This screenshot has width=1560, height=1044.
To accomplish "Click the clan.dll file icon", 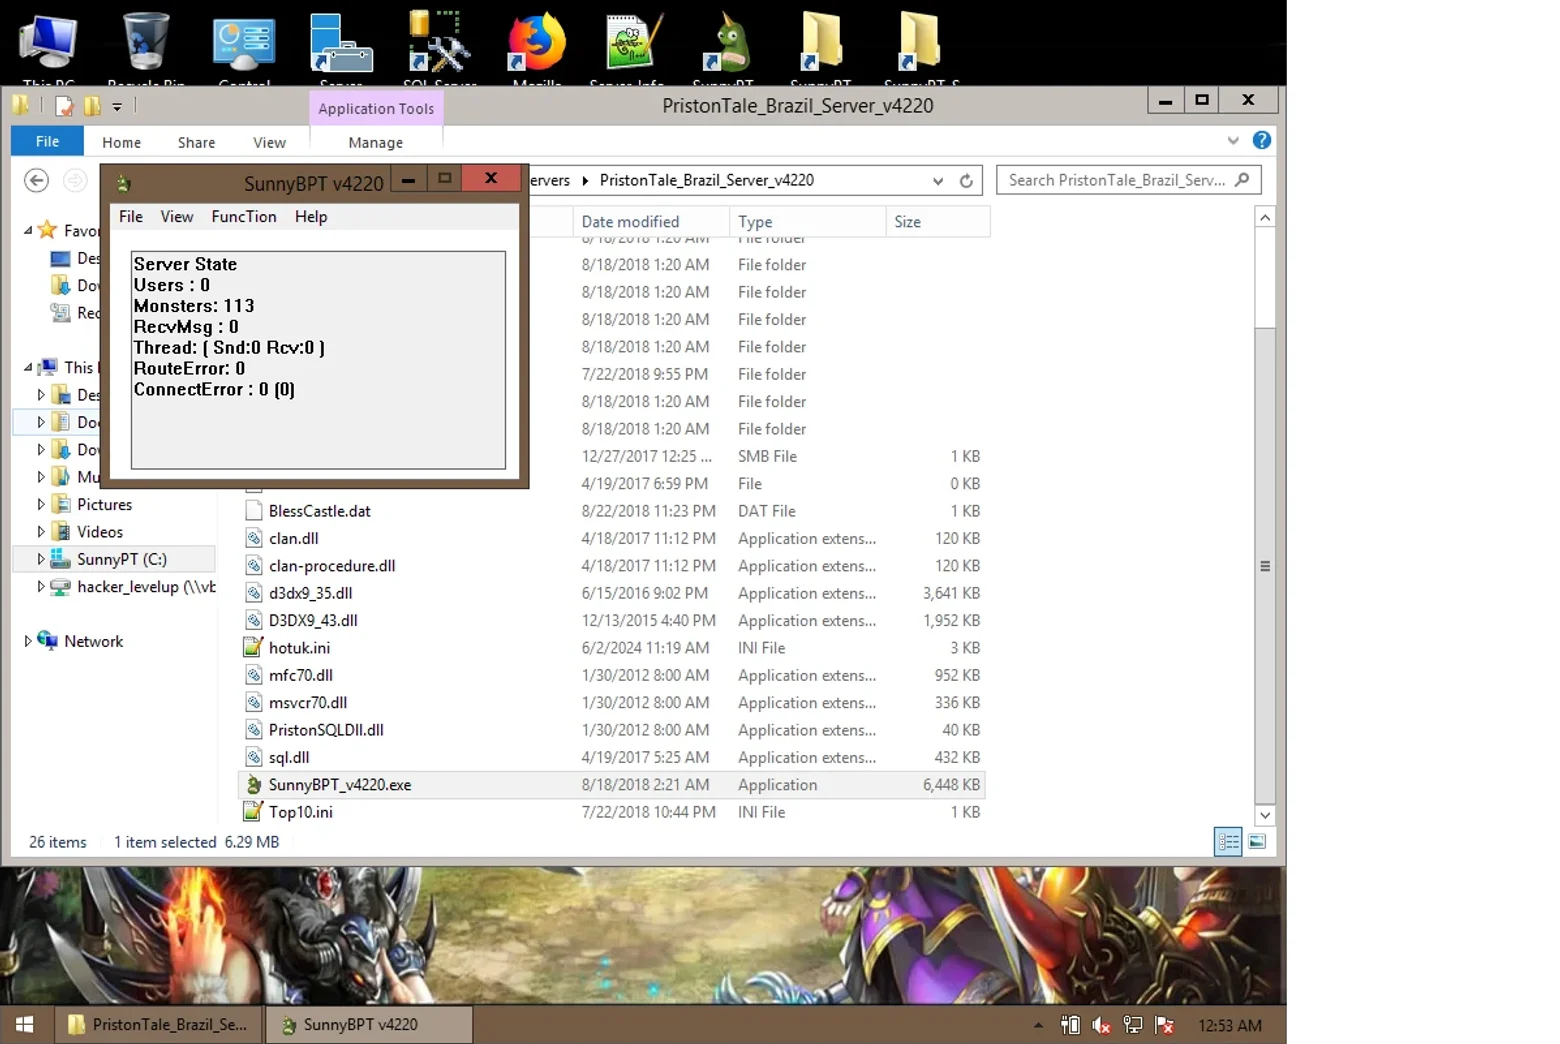I will click(x=254, y=538).
